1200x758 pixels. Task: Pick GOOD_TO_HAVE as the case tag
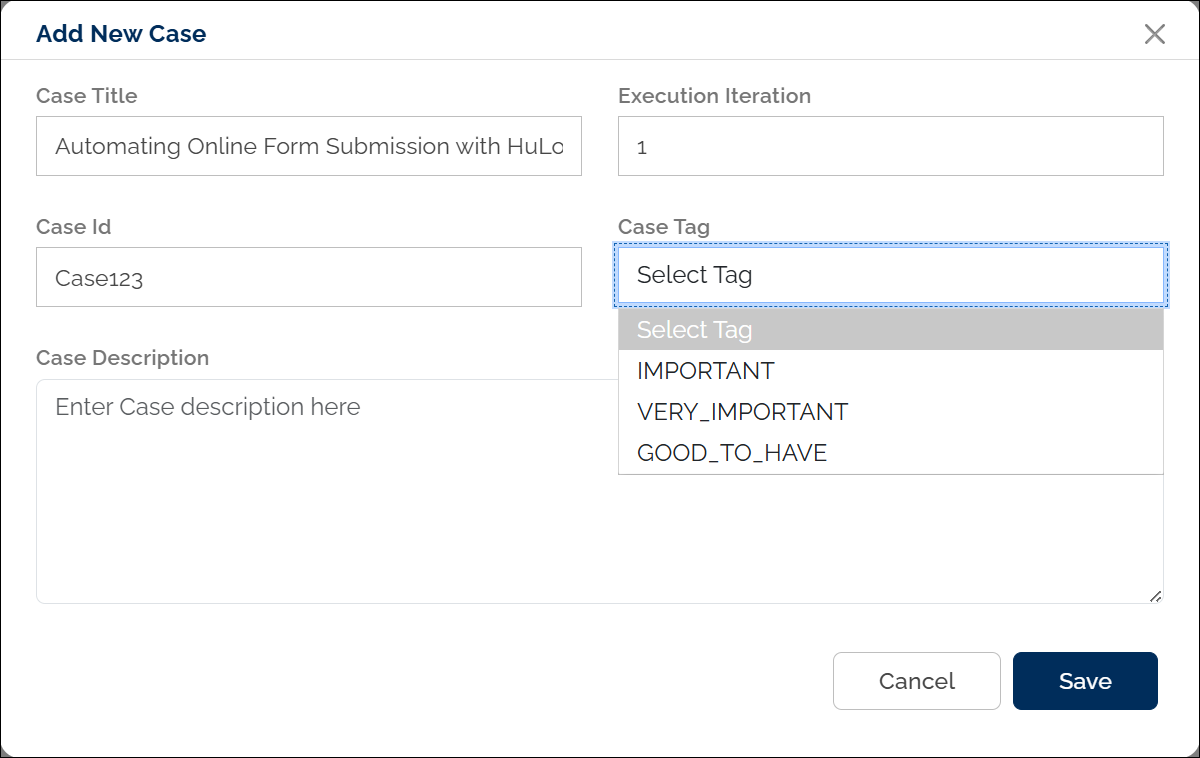click(732, 452)
